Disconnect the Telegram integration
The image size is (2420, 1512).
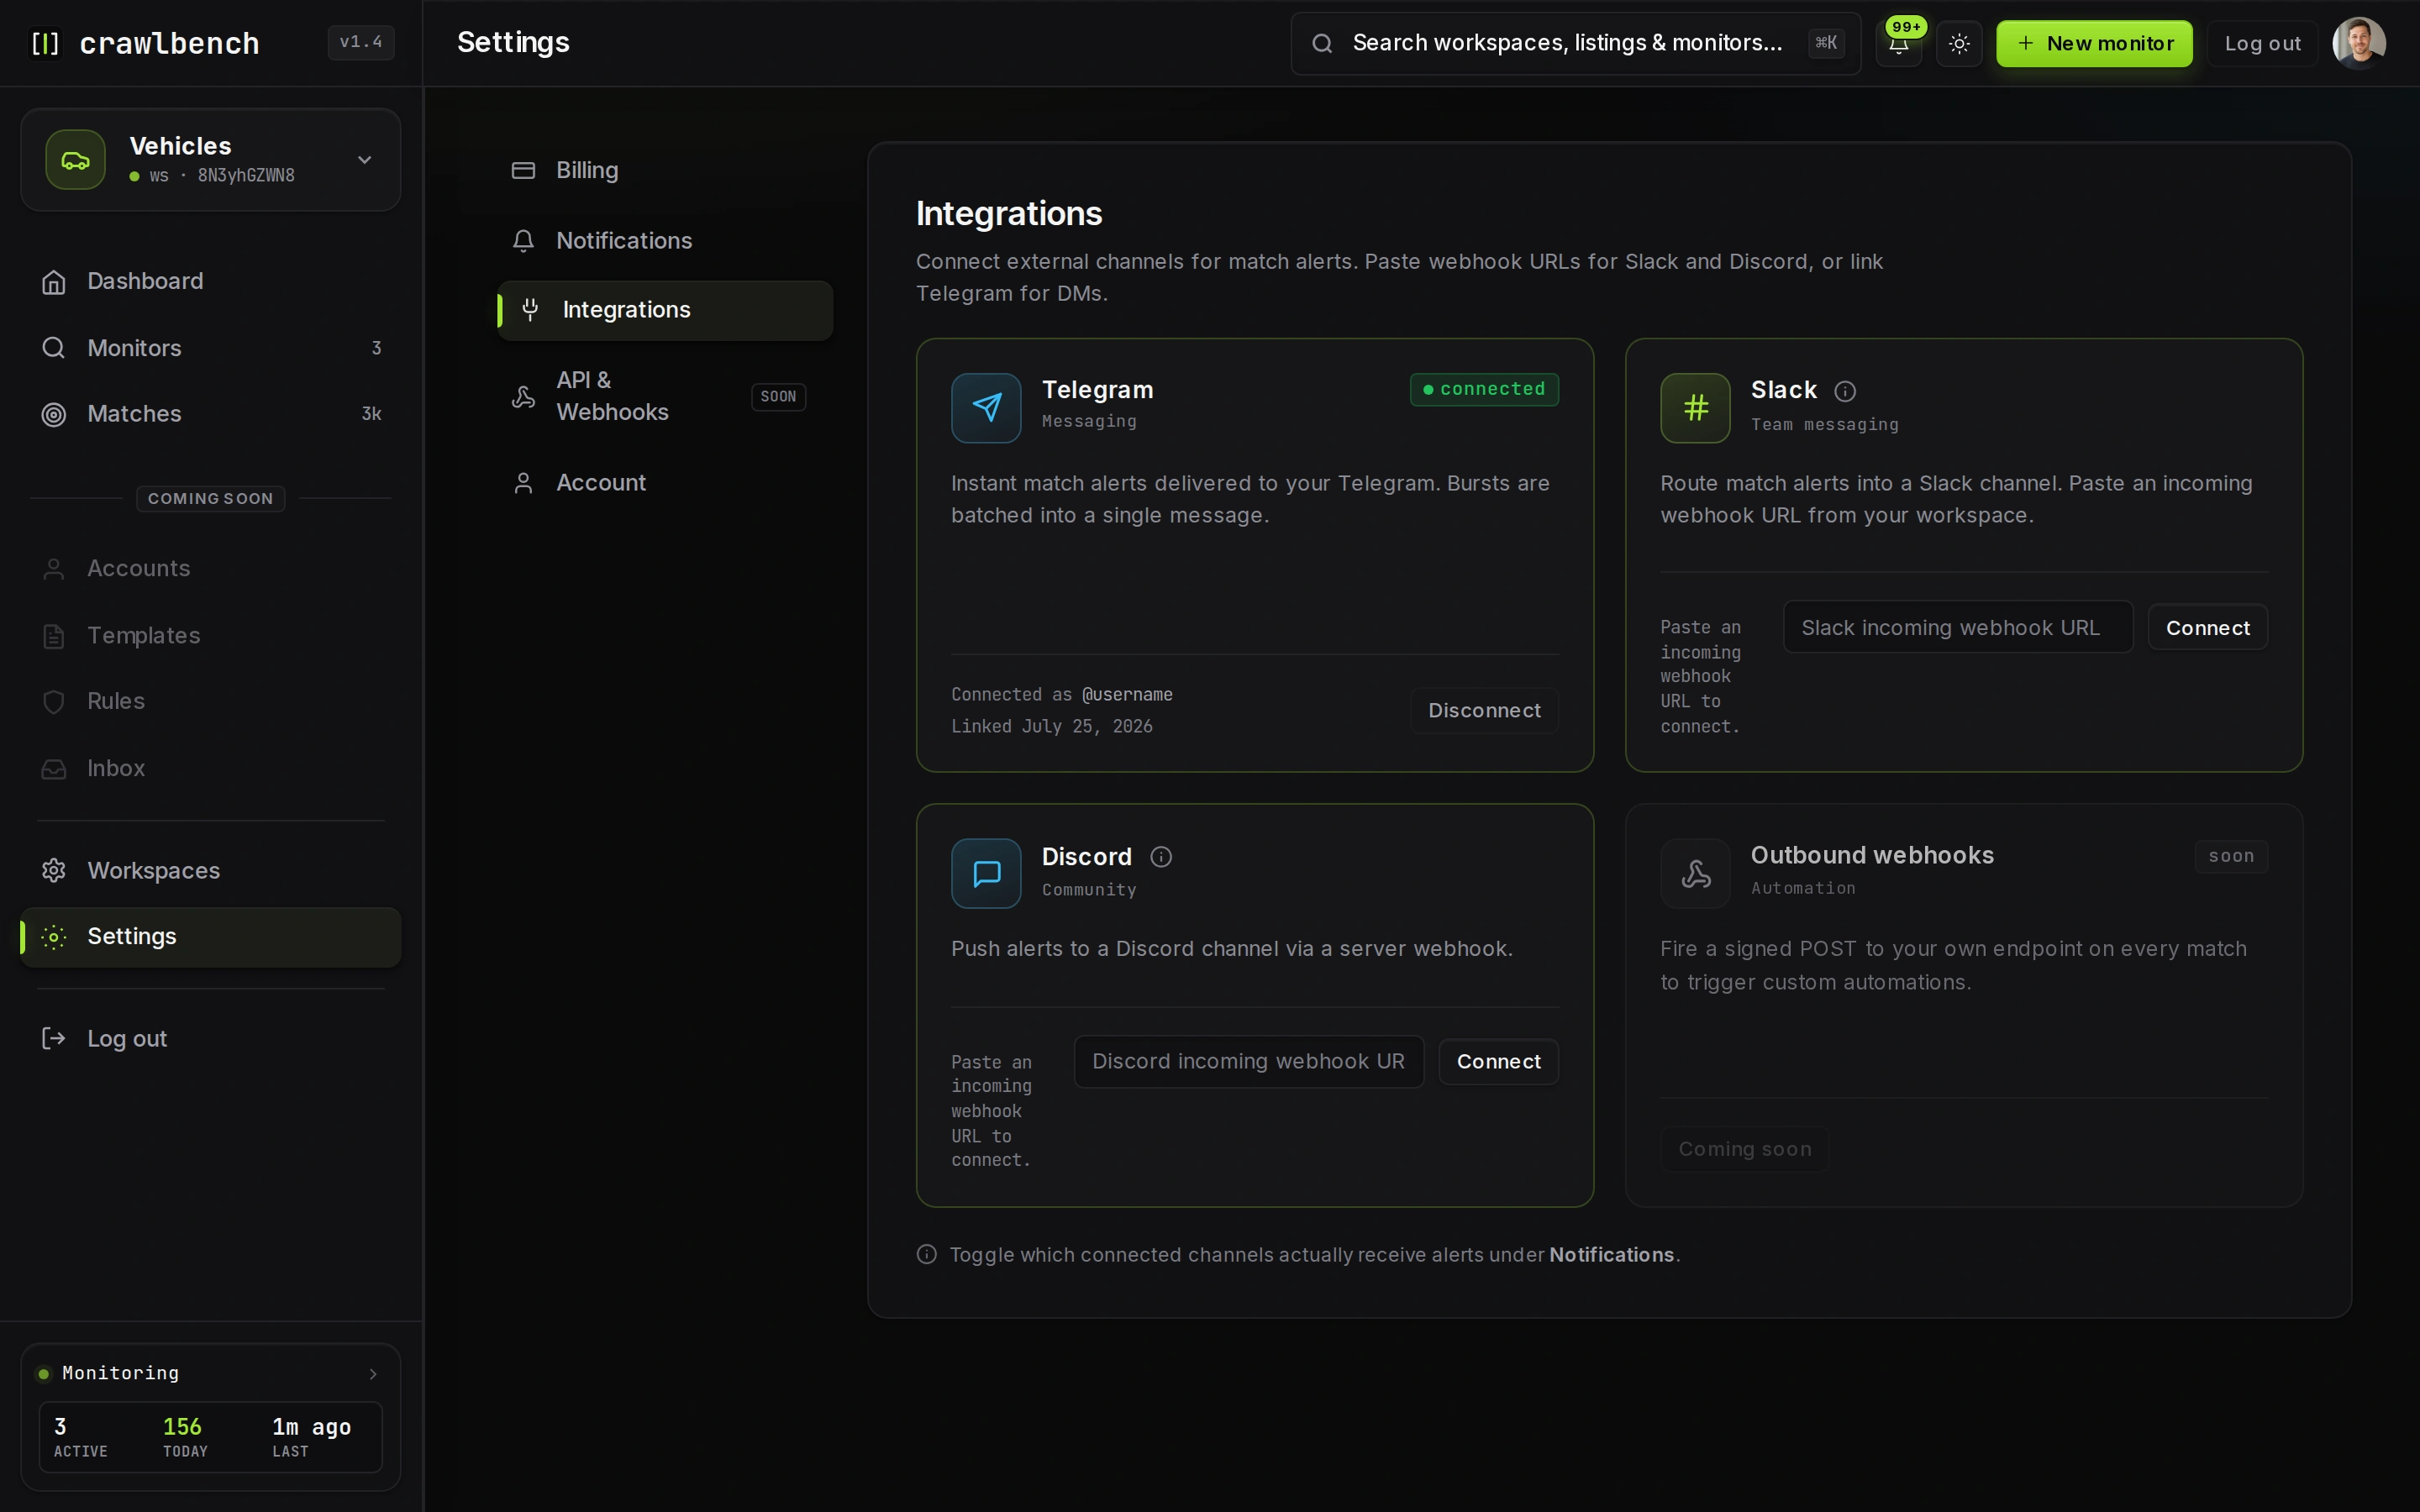pos(1484,710)
